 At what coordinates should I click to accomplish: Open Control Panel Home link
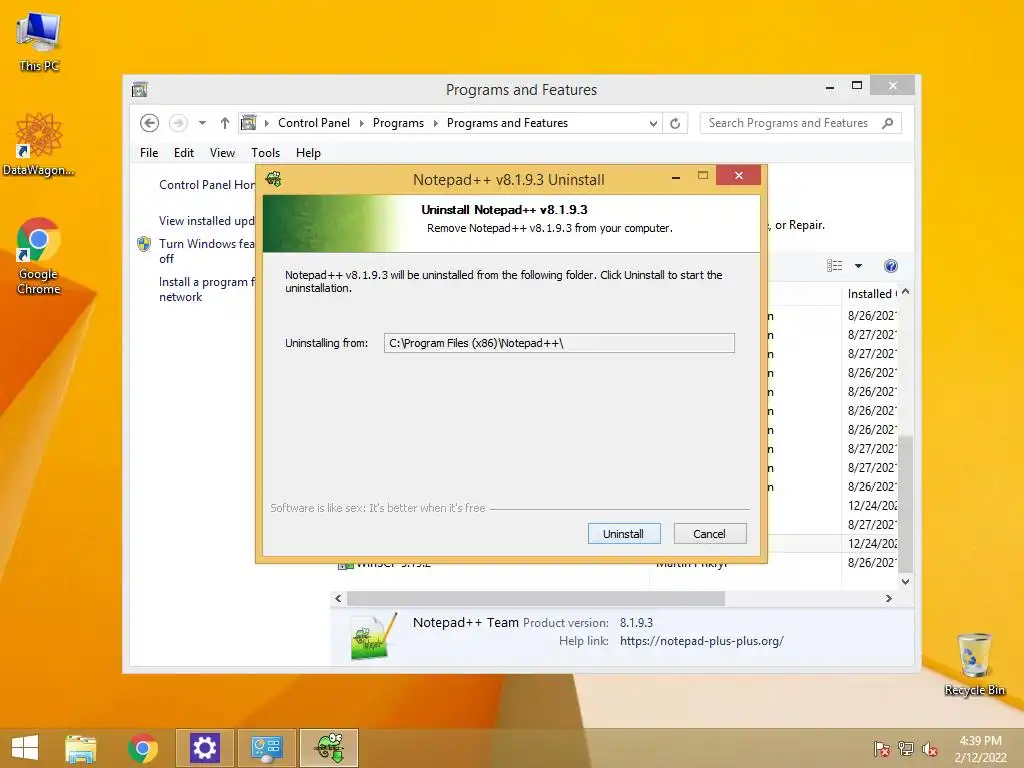[x=207, y=185]
